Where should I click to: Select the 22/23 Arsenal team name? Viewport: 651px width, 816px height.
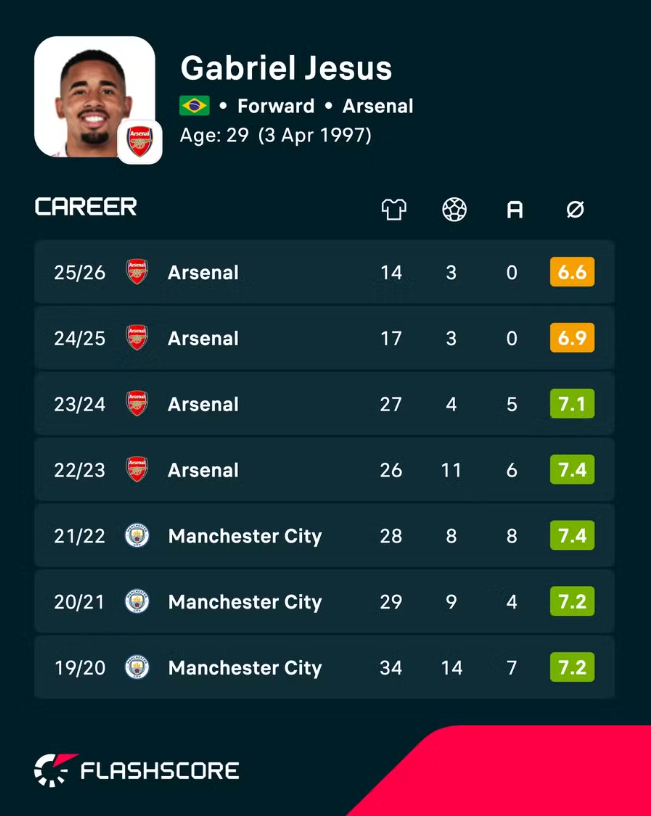click(x=203, y=470)
